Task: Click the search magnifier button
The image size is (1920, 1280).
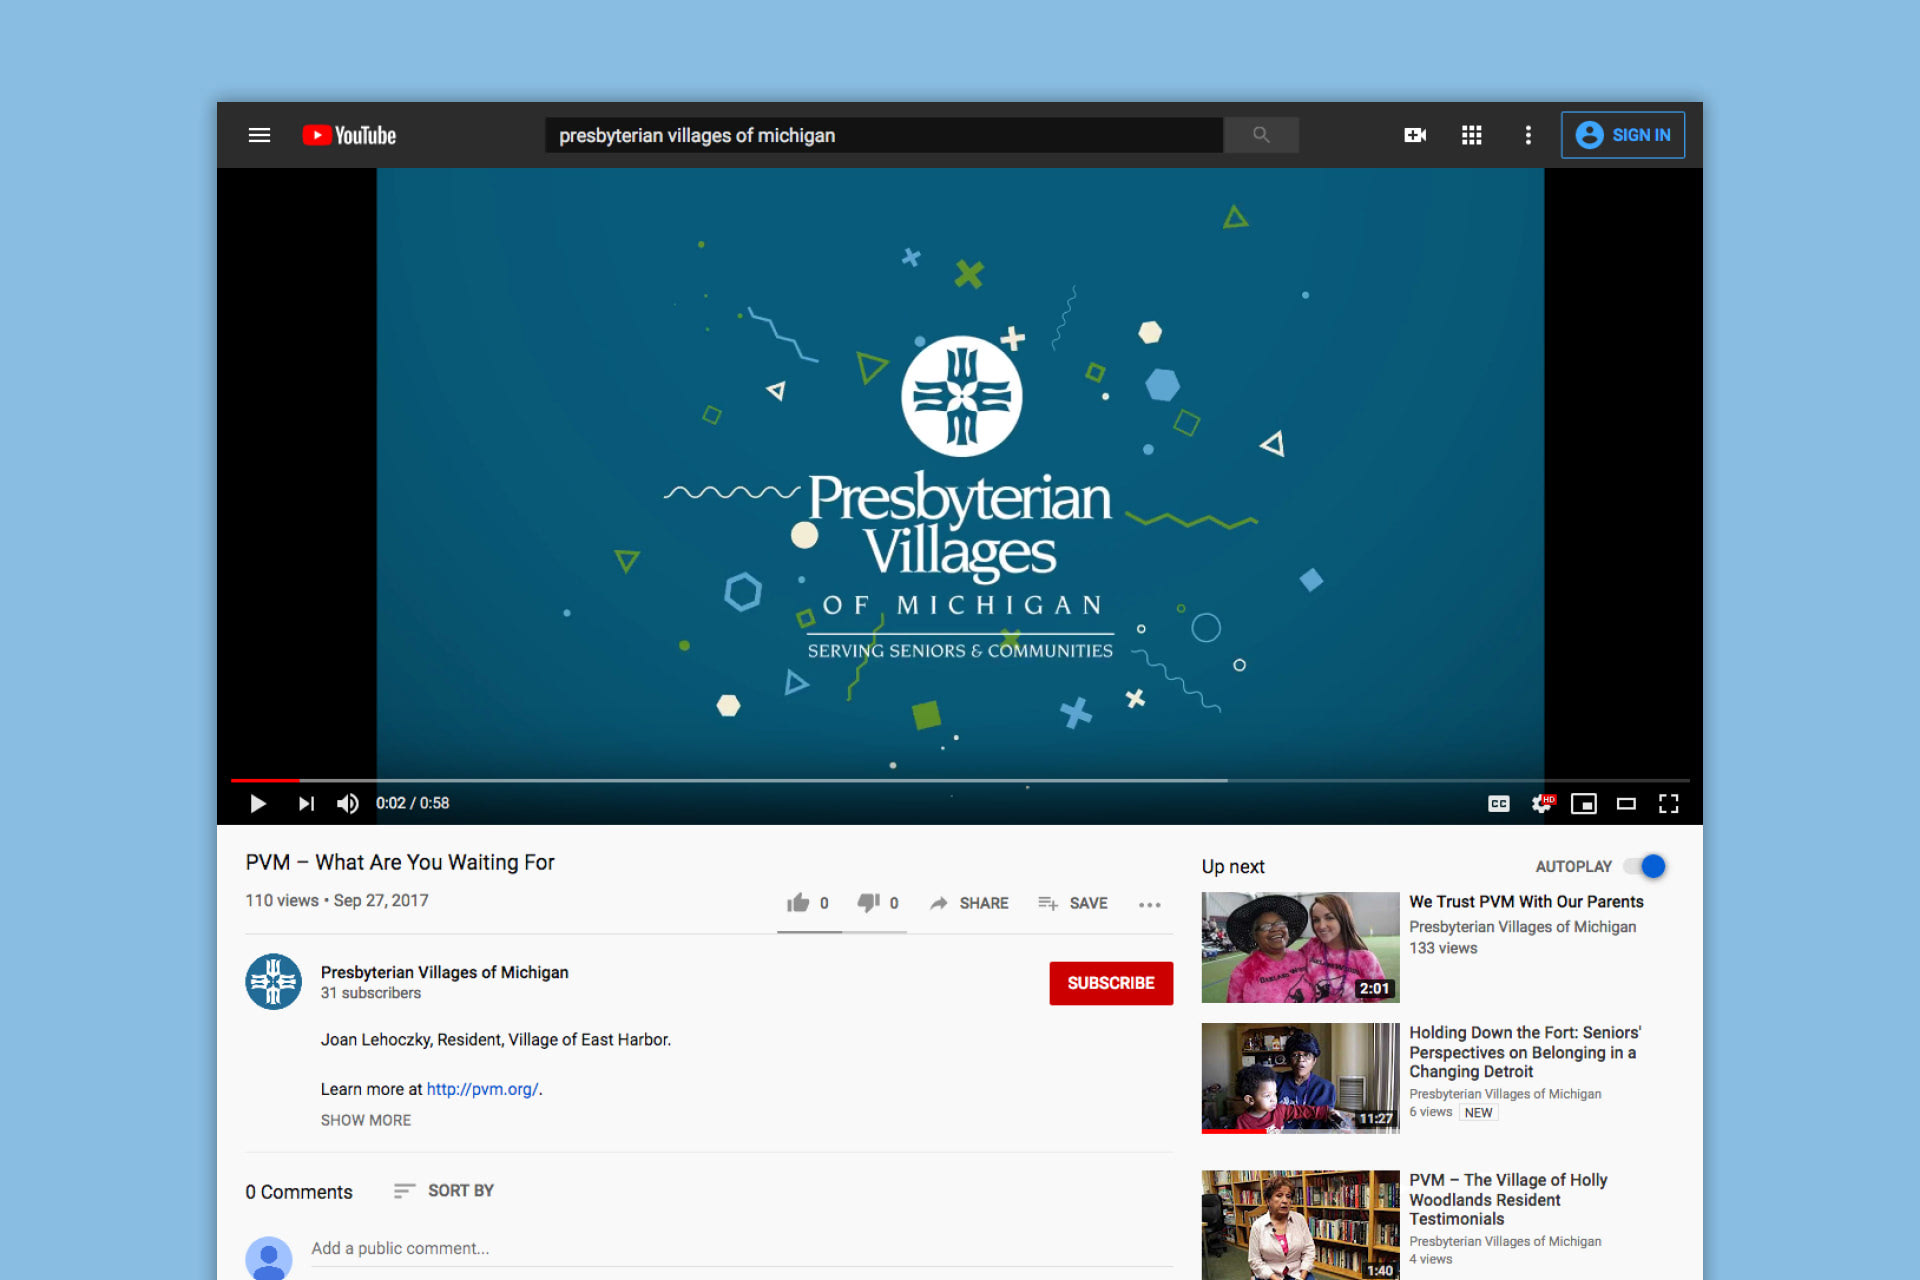Action: (x=1261, y=135)
